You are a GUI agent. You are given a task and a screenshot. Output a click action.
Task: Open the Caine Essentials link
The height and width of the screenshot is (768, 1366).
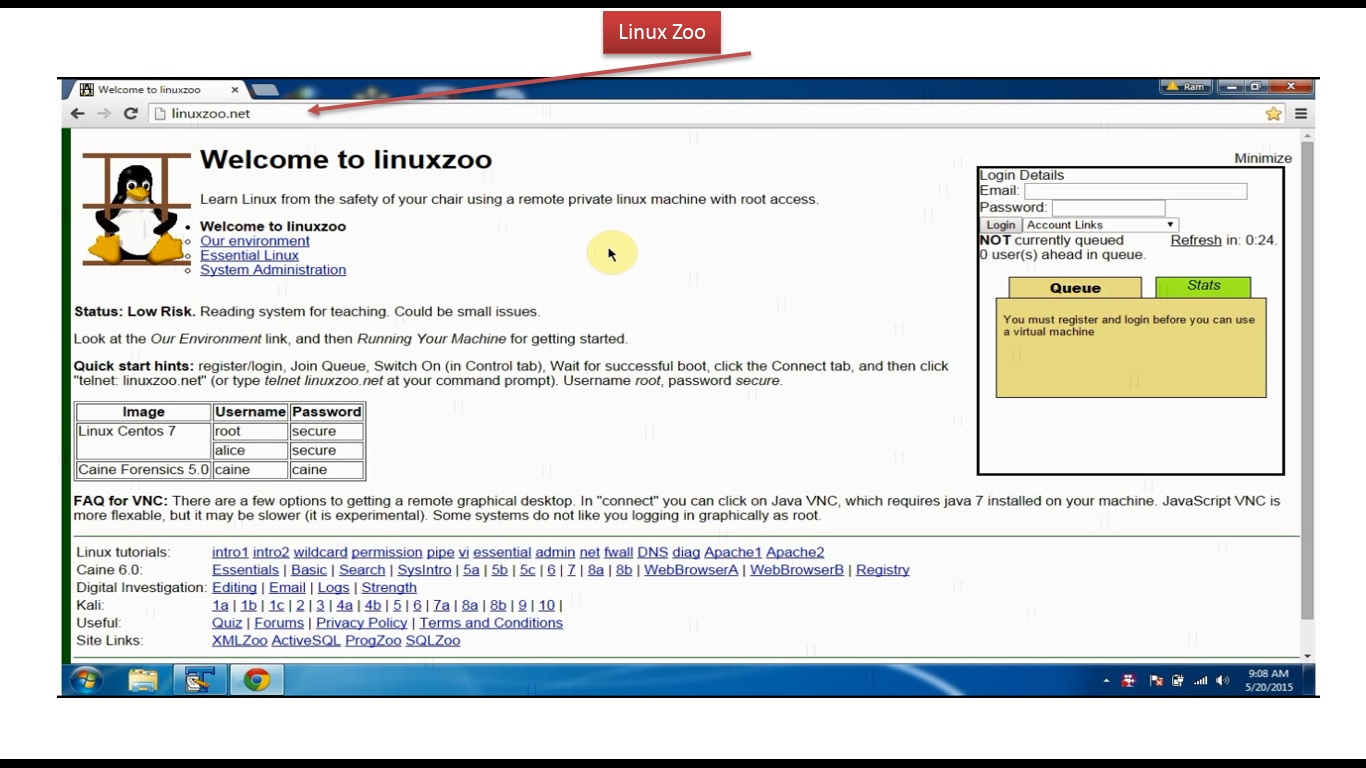pyautogui.click(x=245, y=570)
